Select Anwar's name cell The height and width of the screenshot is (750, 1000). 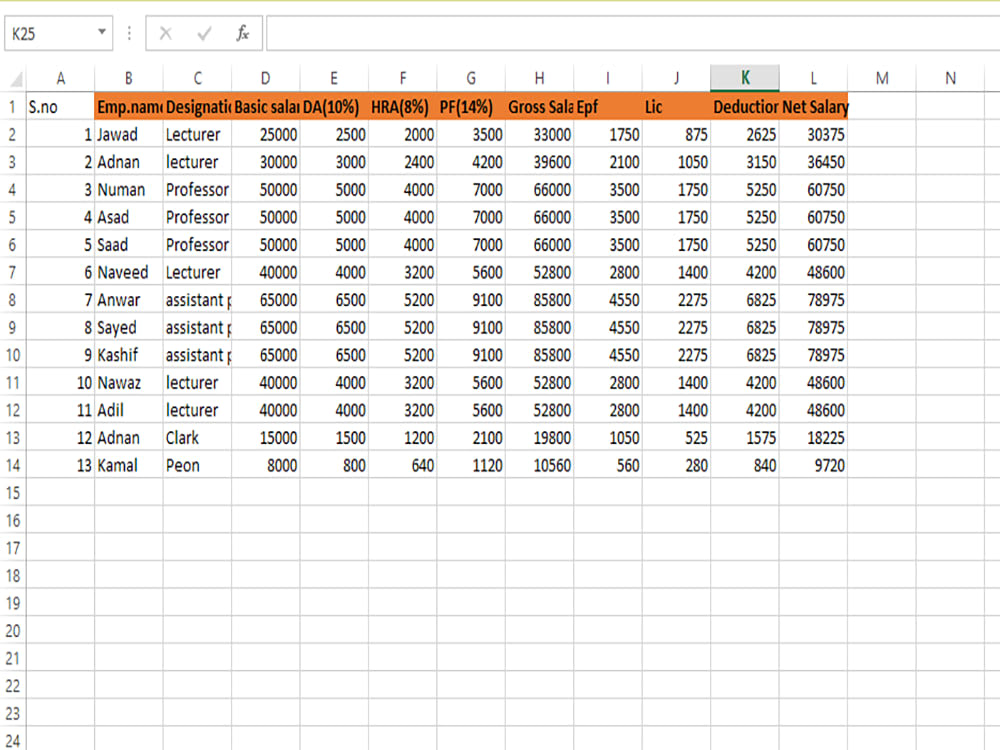click(x=129, y=300)
